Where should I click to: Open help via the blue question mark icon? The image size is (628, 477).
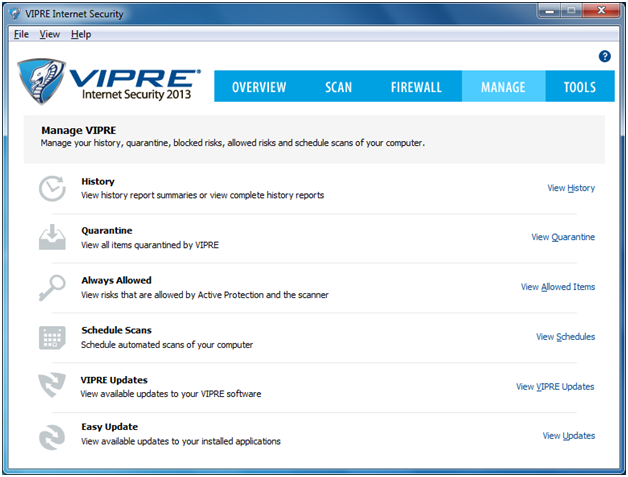[x=604, y=56]
